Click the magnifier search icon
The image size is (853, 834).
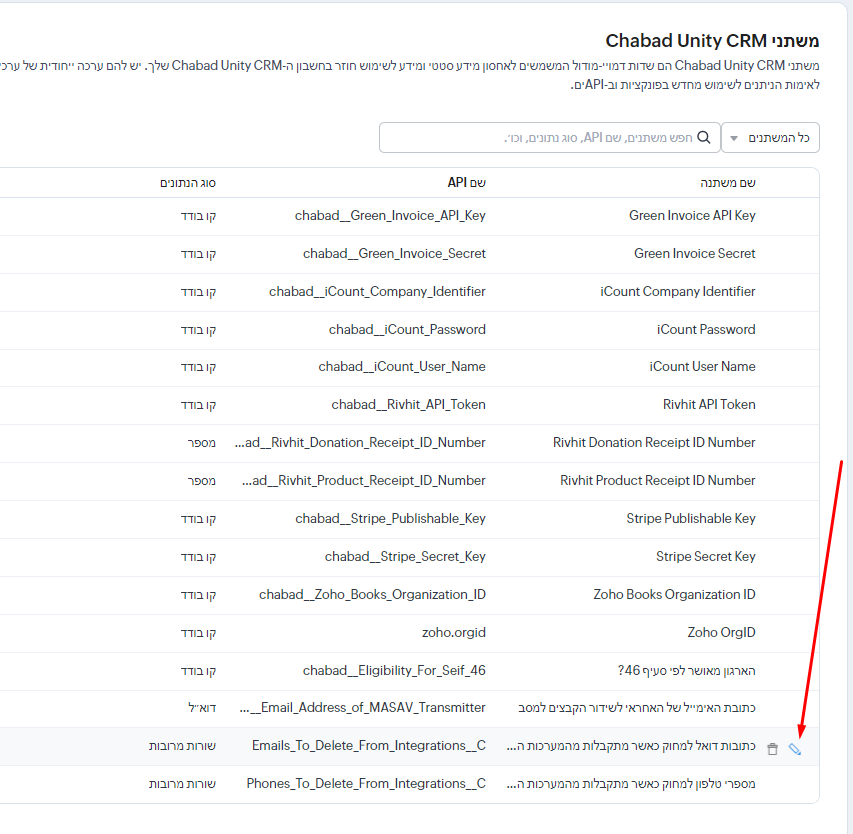pyautogui.click(x=703, y=137)
